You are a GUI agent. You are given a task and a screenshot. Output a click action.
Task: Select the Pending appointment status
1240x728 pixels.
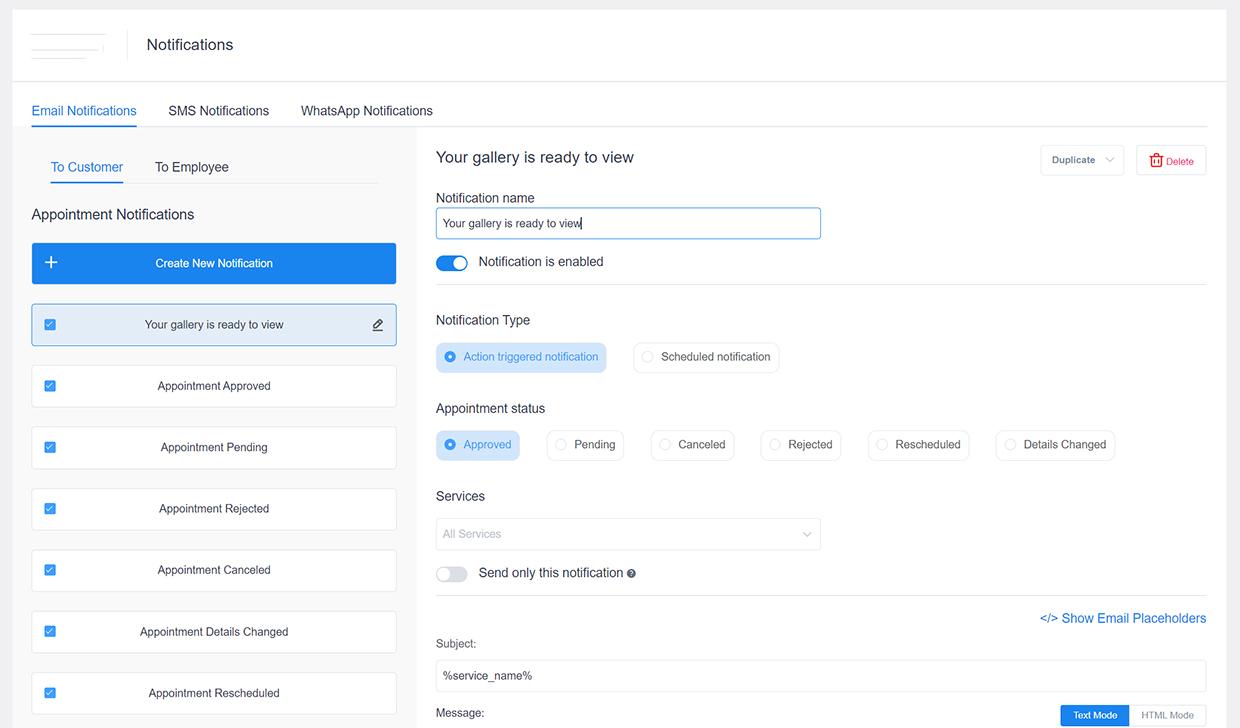(585, 445)
